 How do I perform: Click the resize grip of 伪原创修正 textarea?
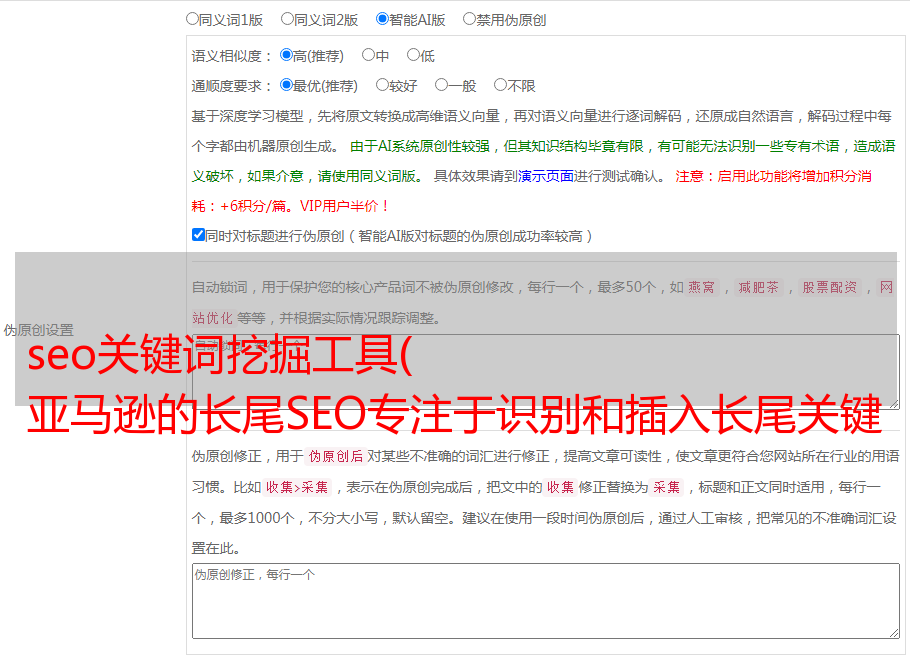[894, 633]
